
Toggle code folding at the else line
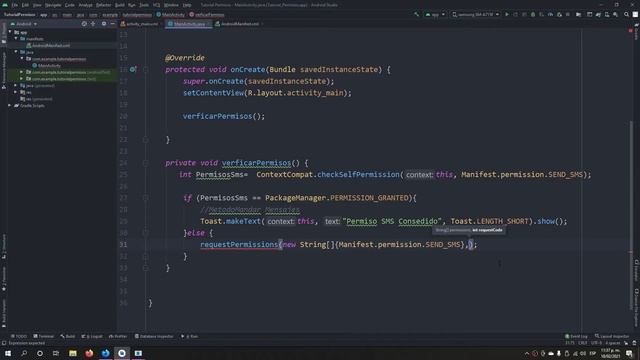pos(146,233)
